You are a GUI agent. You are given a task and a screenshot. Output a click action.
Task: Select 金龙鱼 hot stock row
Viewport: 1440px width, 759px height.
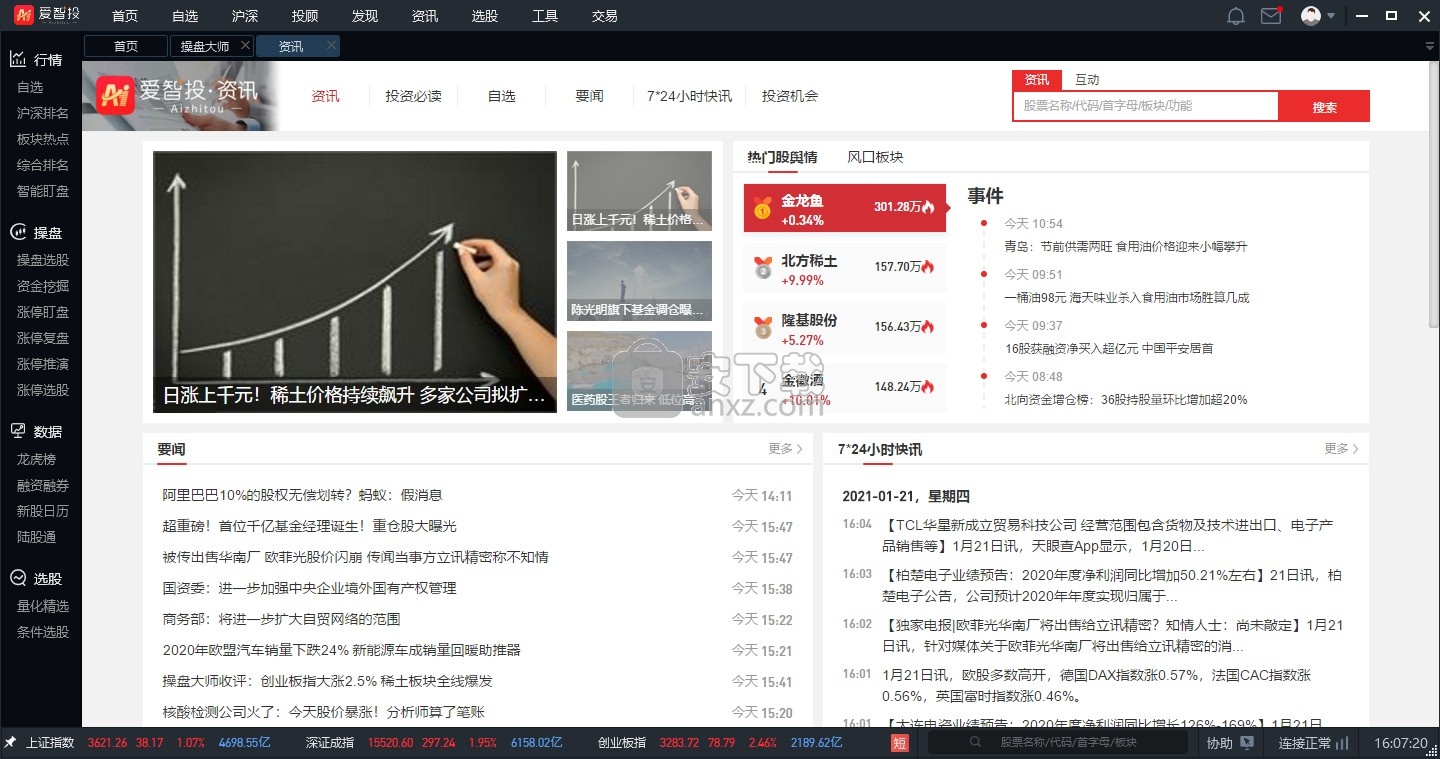click(x=844, y=208)
